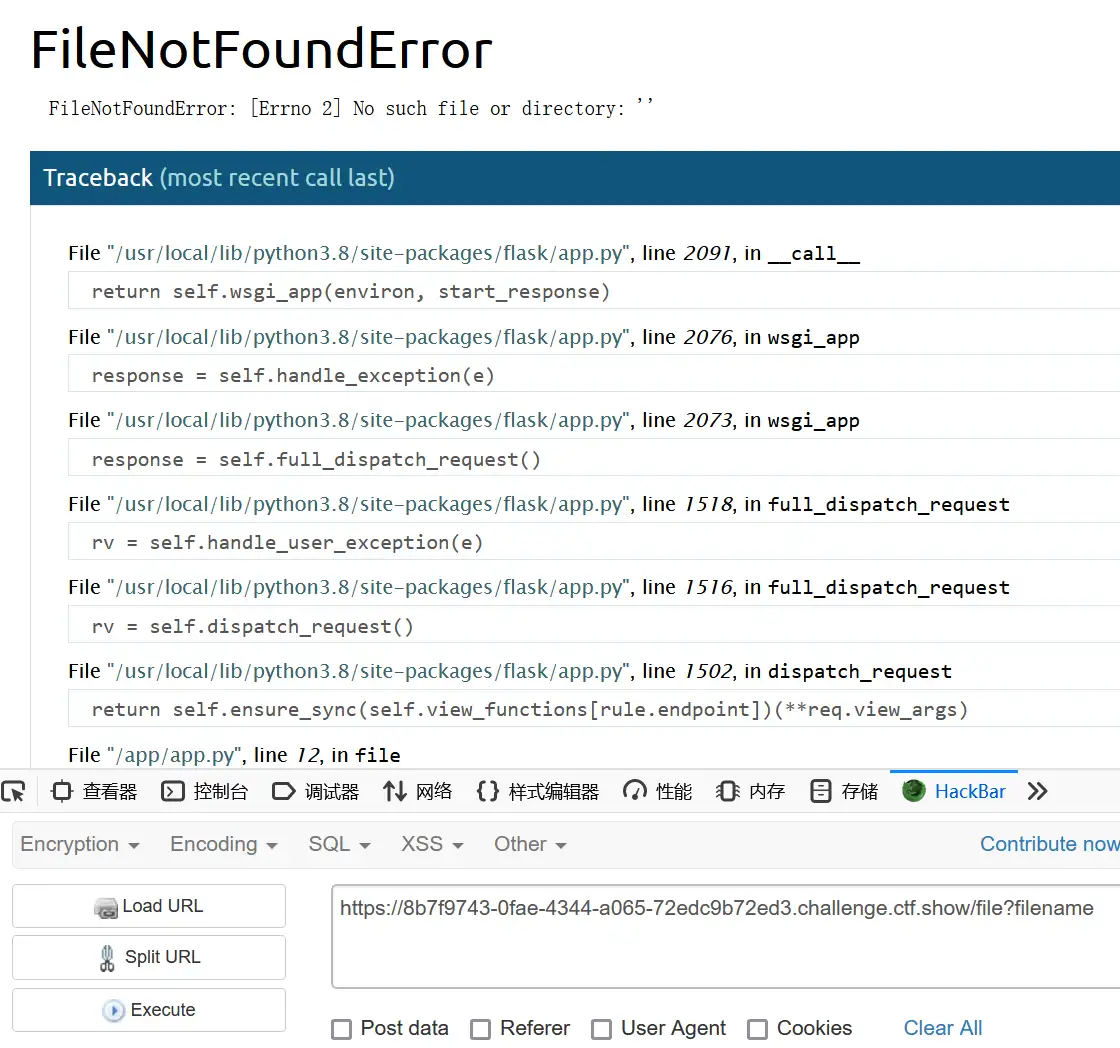The height and width of the screenshot is (1048, 1120).
Task: Tick the Referer checkbox
Action: click(481, 1029)
